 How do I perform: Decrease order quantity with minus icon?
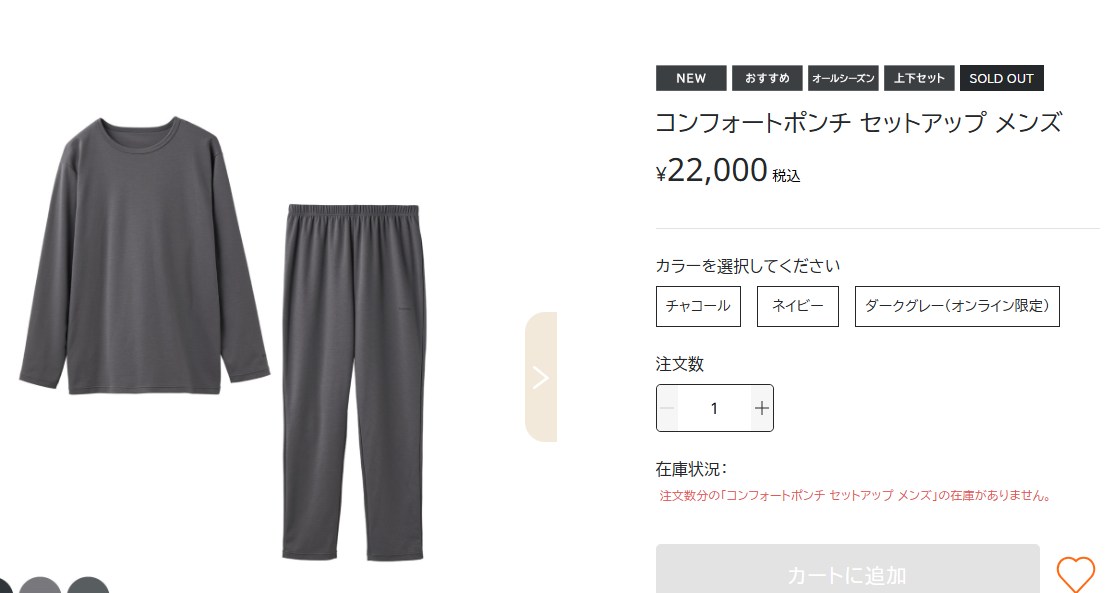point(667,408)
